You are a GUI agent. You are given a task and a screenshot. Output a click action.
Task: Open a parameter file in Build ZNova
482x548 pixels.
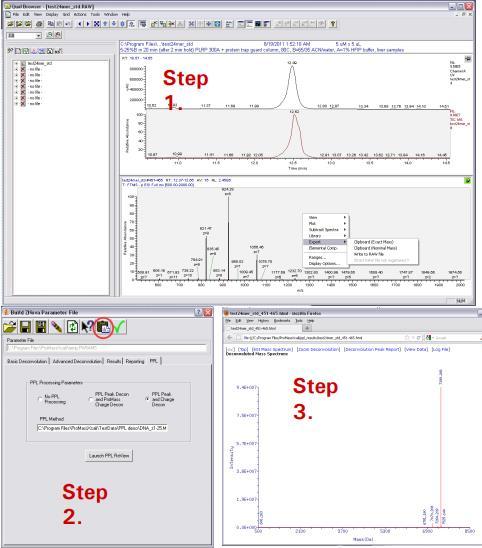point(10,327)
